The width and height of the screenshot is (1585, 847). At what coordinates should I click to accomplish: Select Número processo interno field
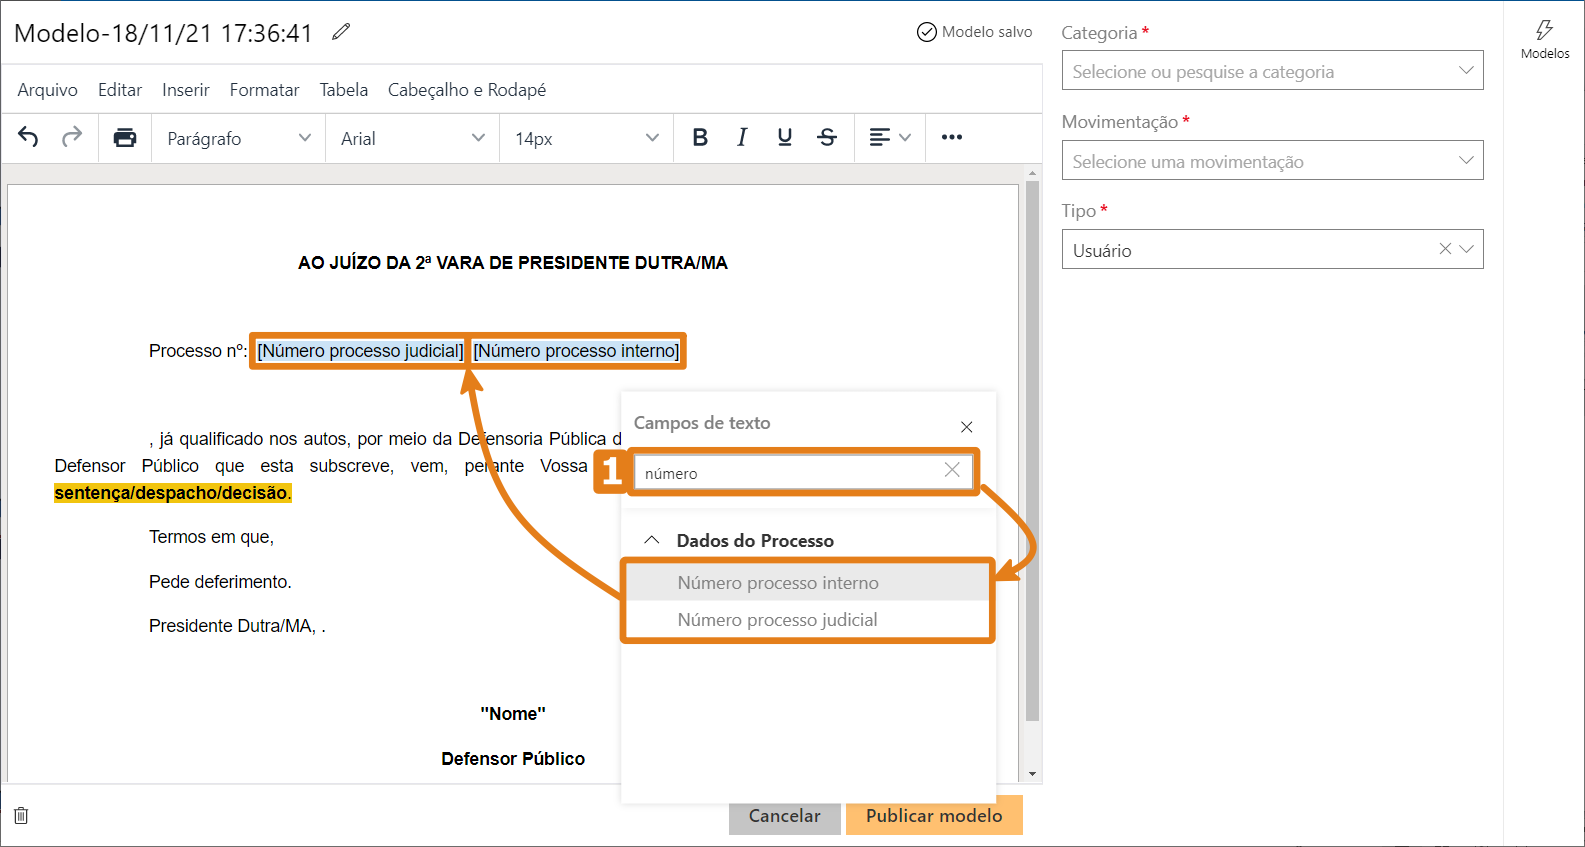[x=808, y=582]
